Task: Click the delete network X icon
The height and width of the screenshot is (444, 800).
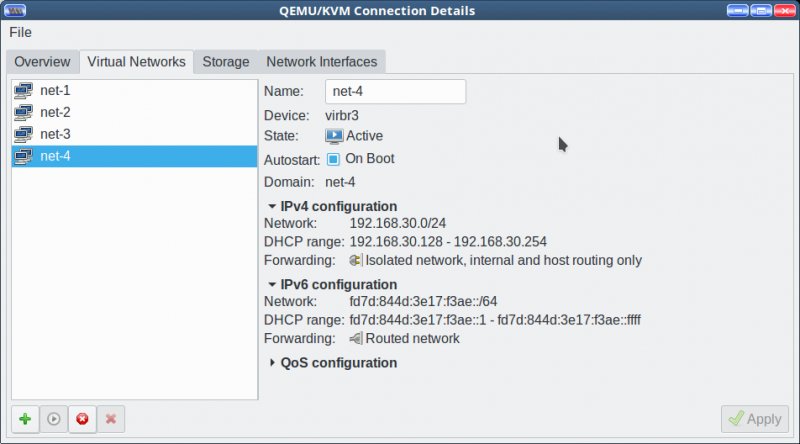Action: pos(111,419)
